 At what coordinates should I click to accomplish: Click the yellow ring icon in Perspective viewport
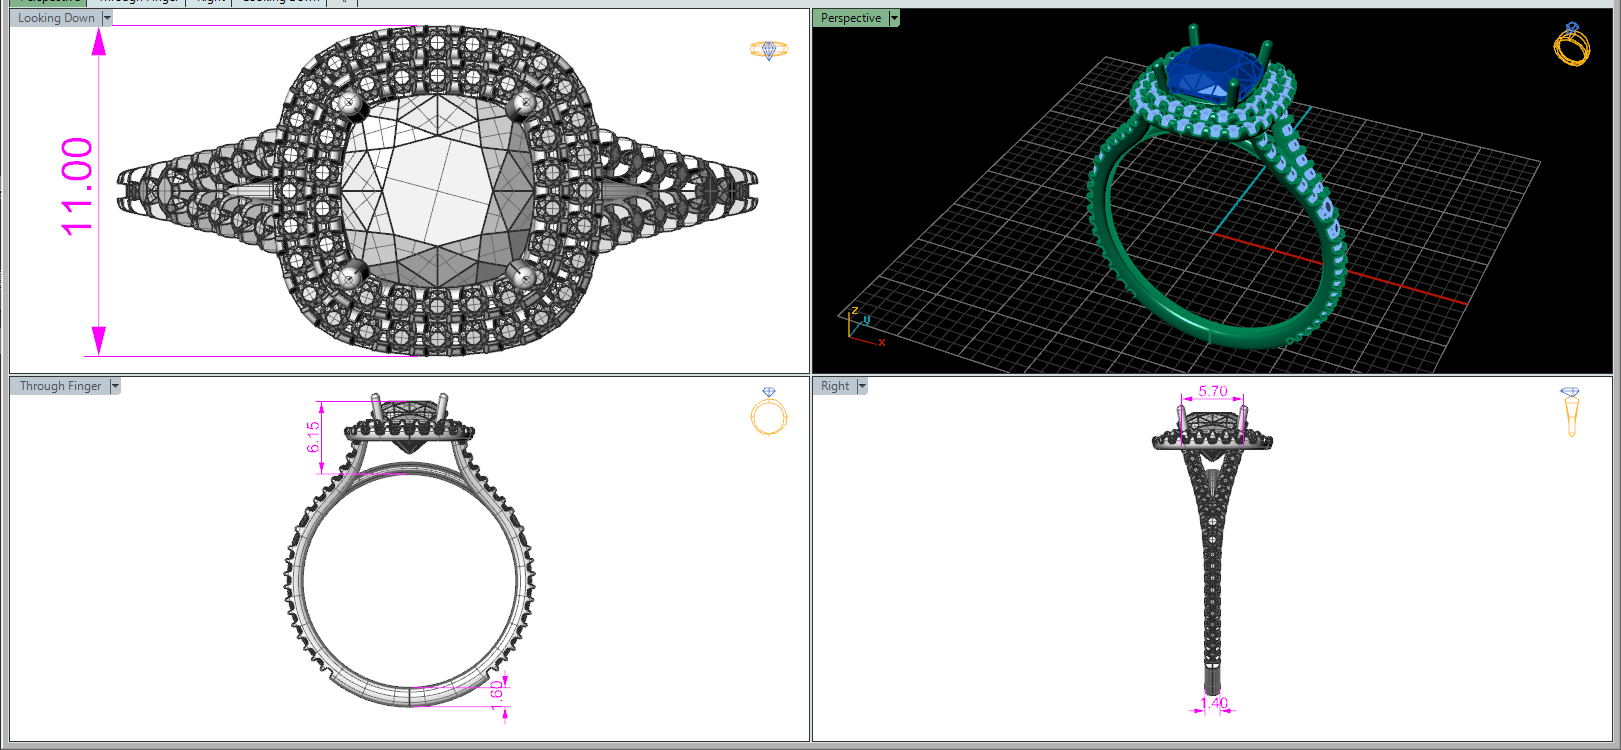point(1572,44)
